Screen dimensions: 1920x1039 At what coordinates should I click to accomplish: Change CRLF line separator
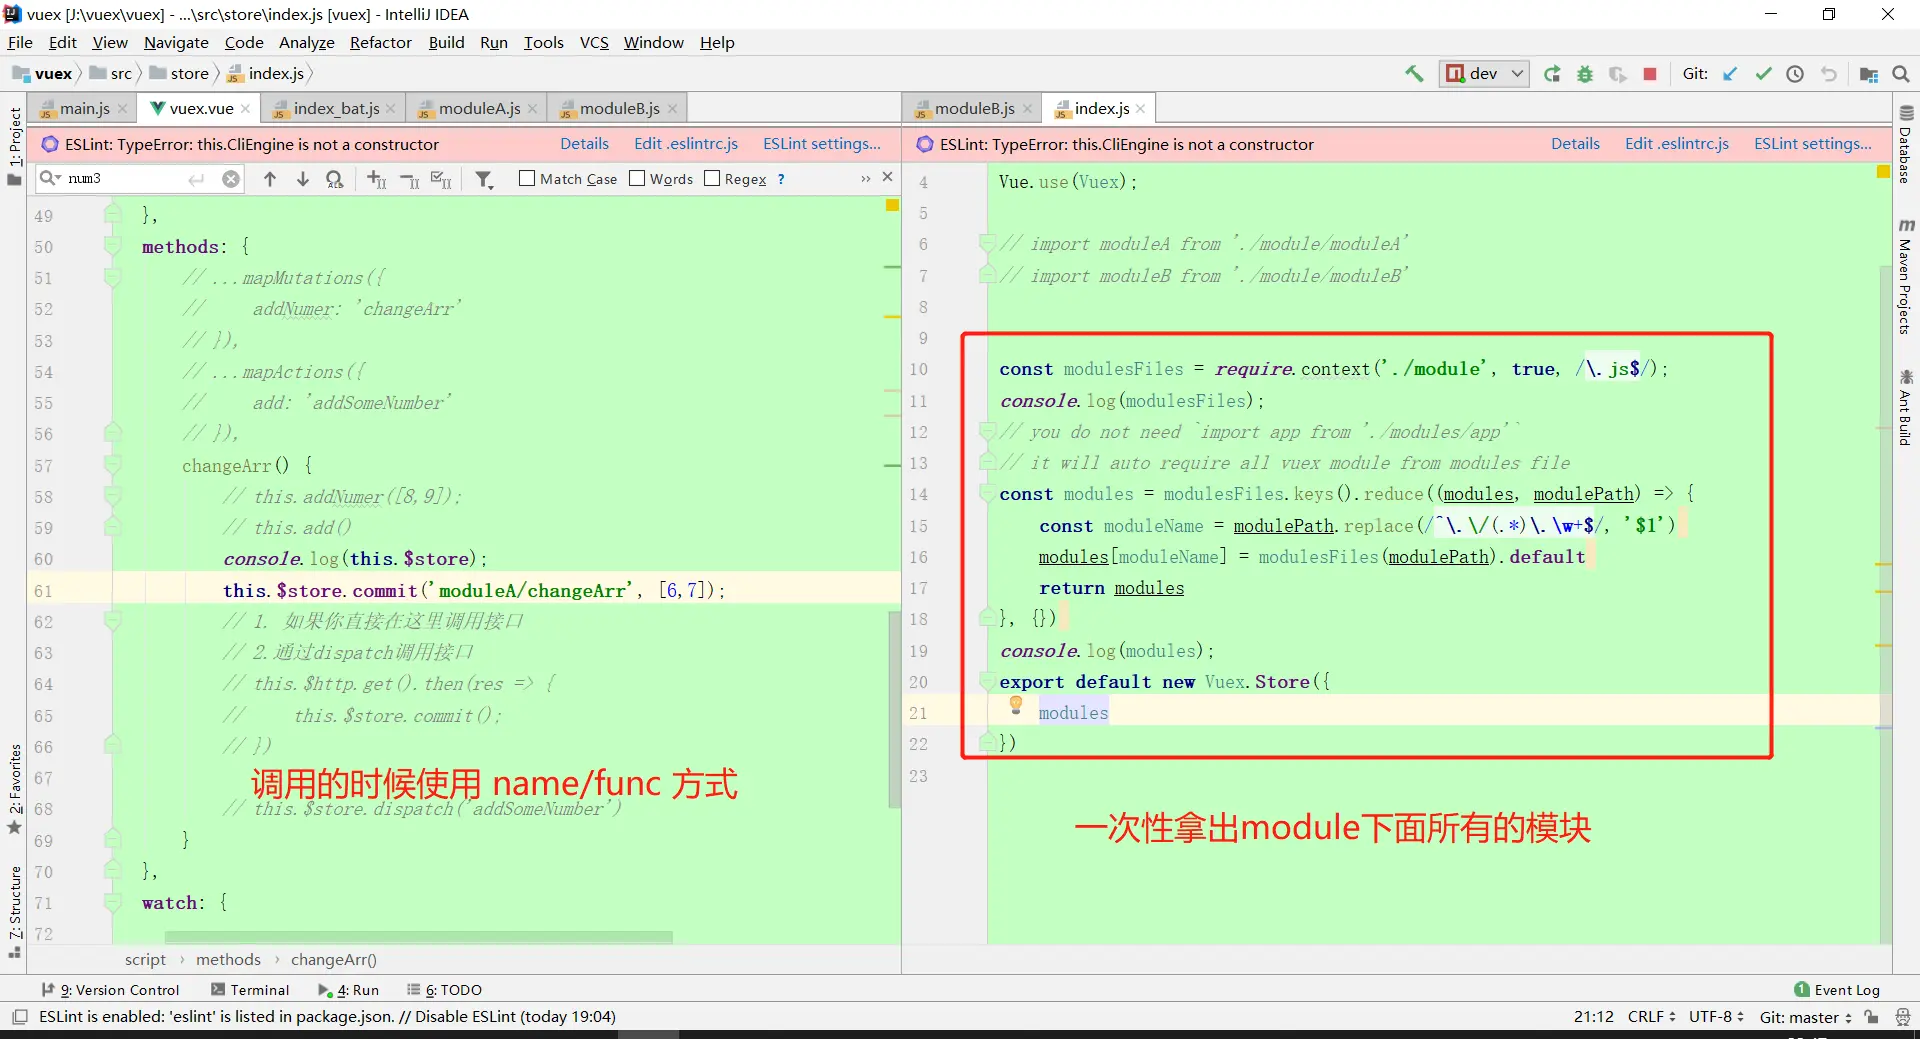[1651, 1017]
